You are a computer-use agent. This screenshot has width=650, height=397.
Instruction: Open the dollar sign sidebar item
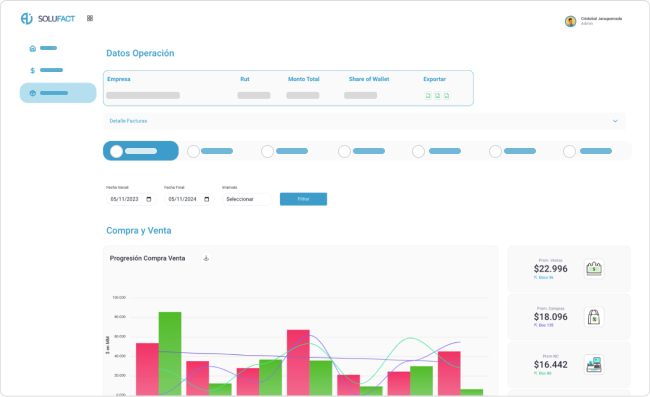pyautogui.click(x=32, y=70)
